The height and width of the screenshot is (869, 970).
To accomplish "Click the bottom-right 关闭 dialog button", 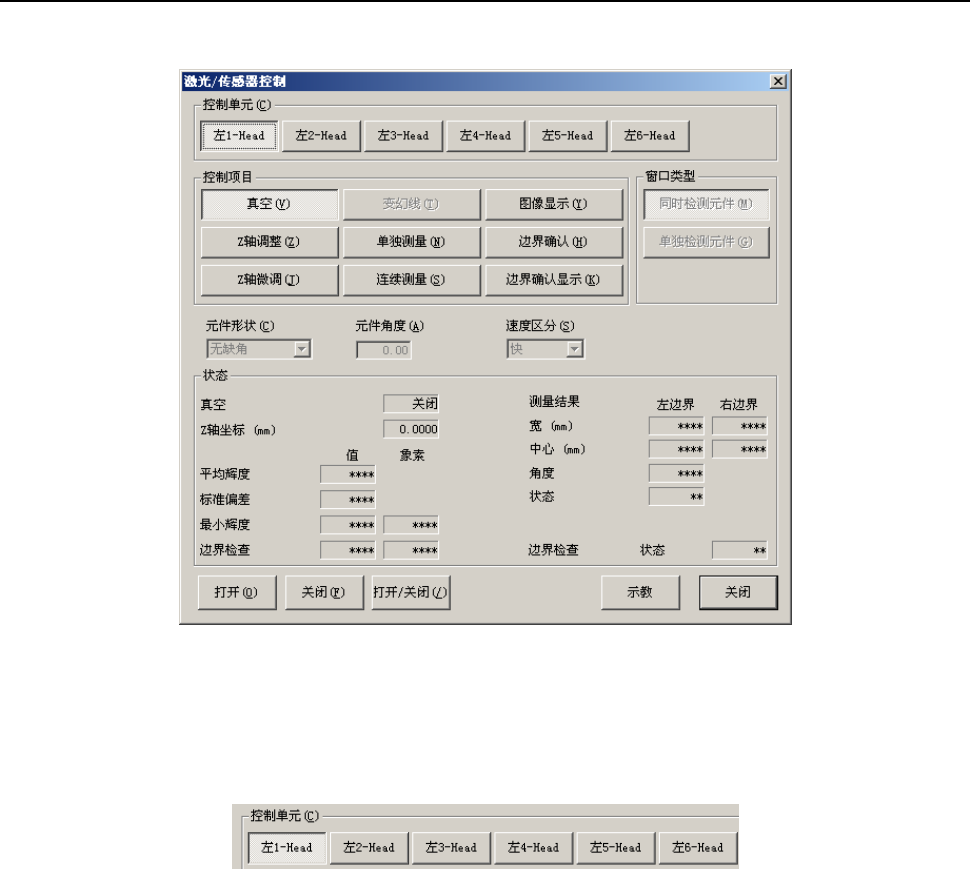I will click(738, 593).
